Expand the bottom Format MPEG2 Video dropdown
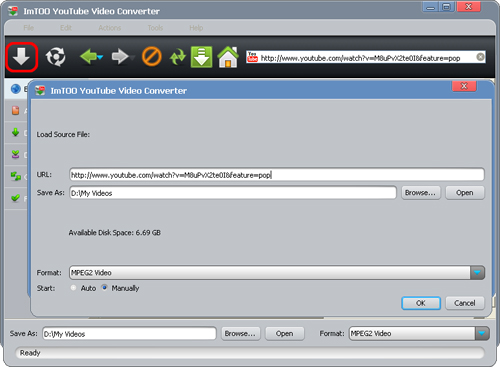Viewport: 500px width, 367px height. (482, 333)
